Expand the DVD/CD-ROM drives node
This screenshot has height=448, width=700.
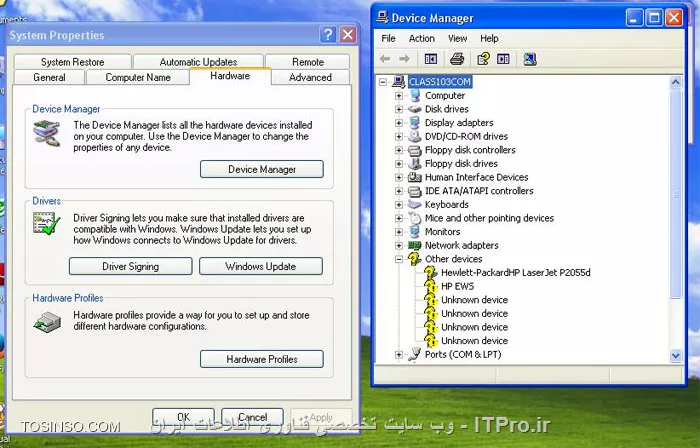coord(399,137)
